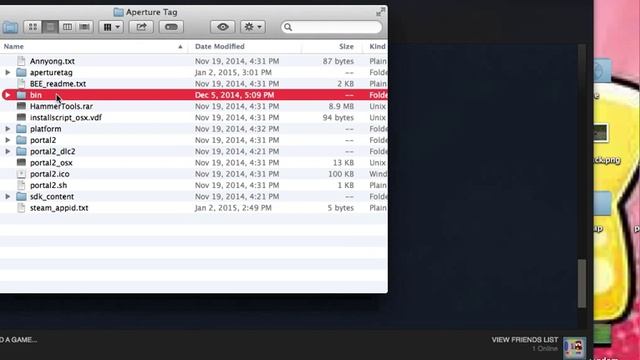640x360 pixels.
Task: Select the HammerTools.rar file icon
Action: pyautogui.click(x=21, y=106)
